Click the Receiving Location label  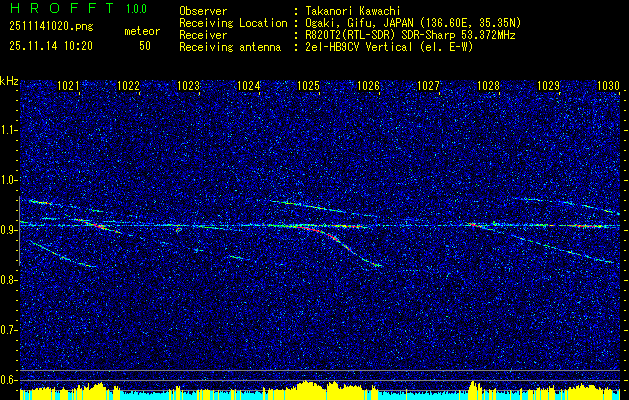pyautogui.click(x=233, y=23)
